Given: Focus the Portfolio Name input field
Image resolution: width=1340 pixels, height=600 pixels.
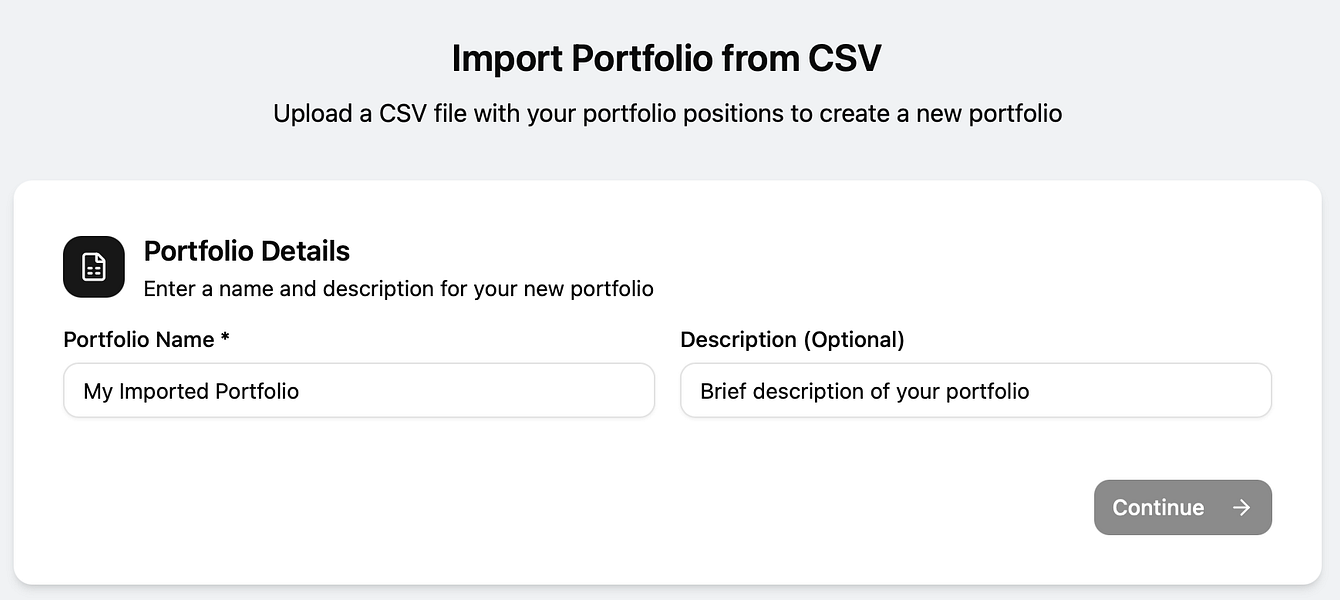Looking at the screenshot, I should (358, 391).
